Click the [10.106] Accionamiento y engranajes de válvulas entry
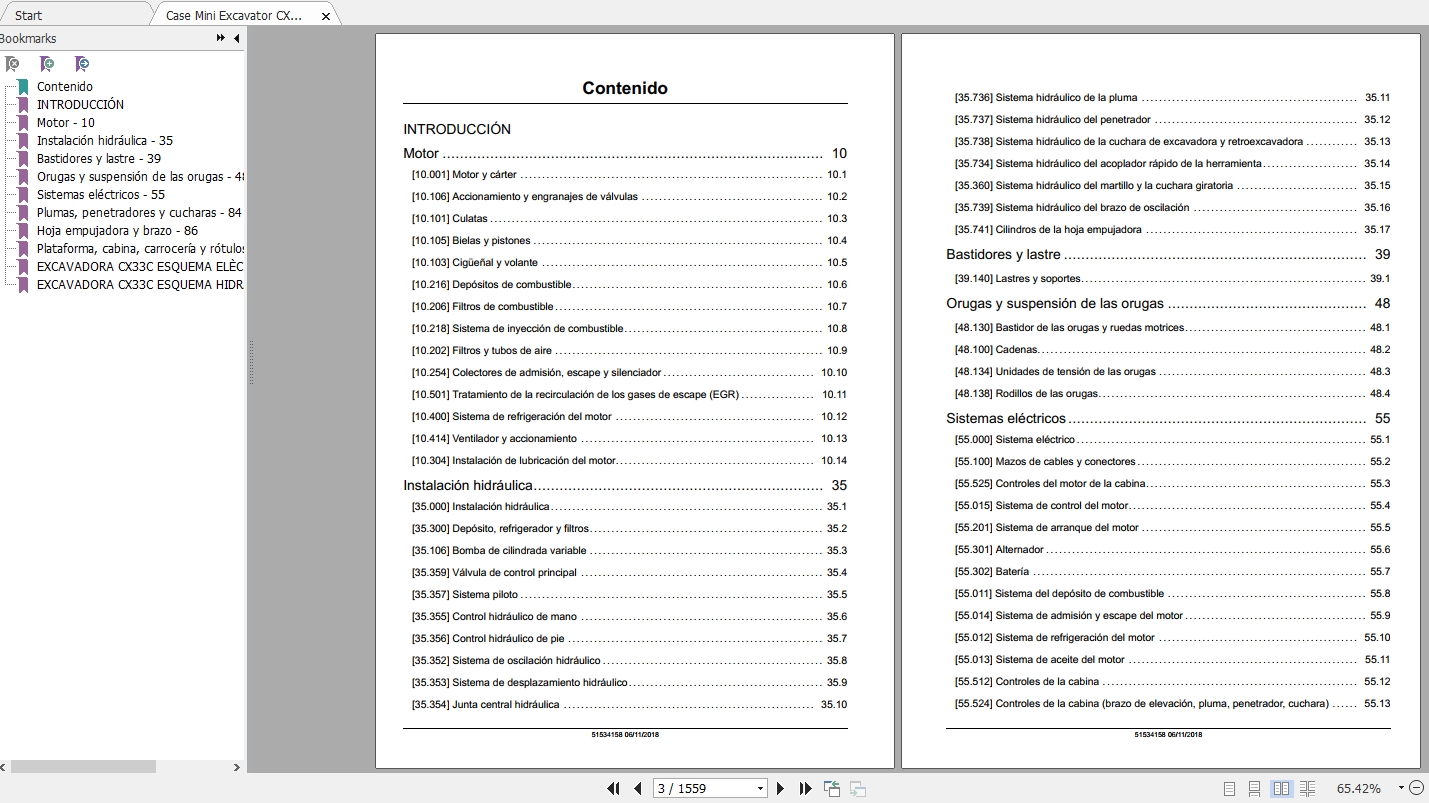This screenshot has height=803, width=1429. click(x=629, y=197)
